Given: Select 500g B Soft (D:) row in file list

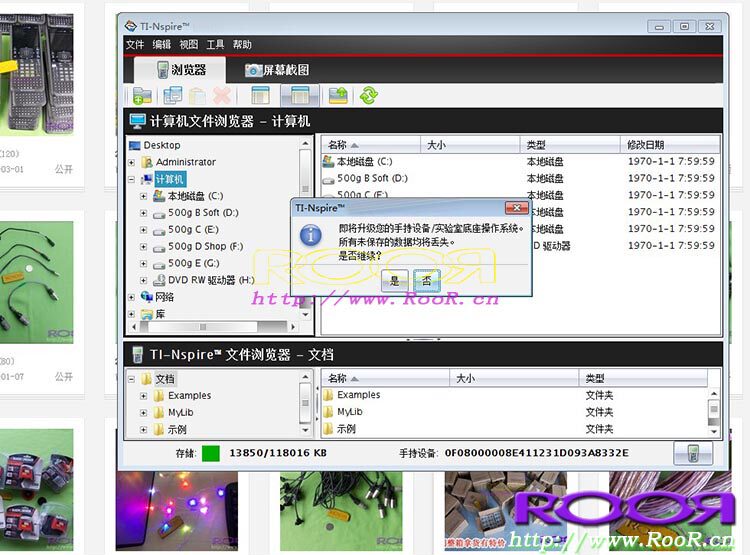Looking at the screenshot, I should (x=520, y=178).
